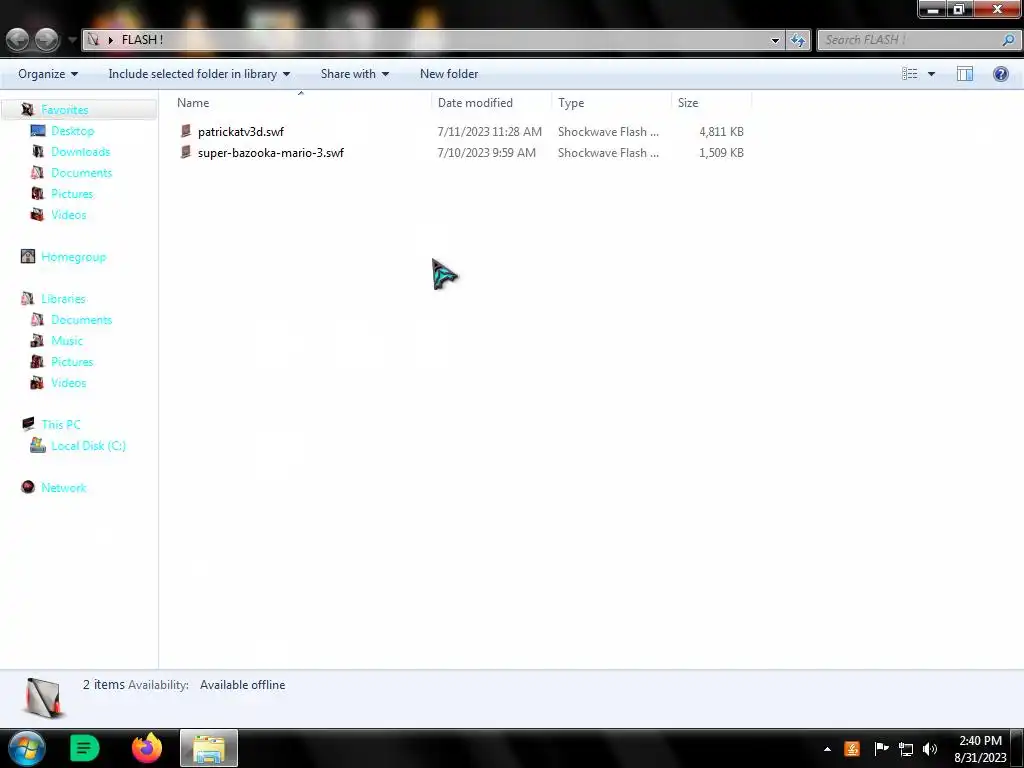Image resolution: width=1024 pixels, height=768 pixels.
Task: Expand the address bar history dropdown
Action: (775, 40)
